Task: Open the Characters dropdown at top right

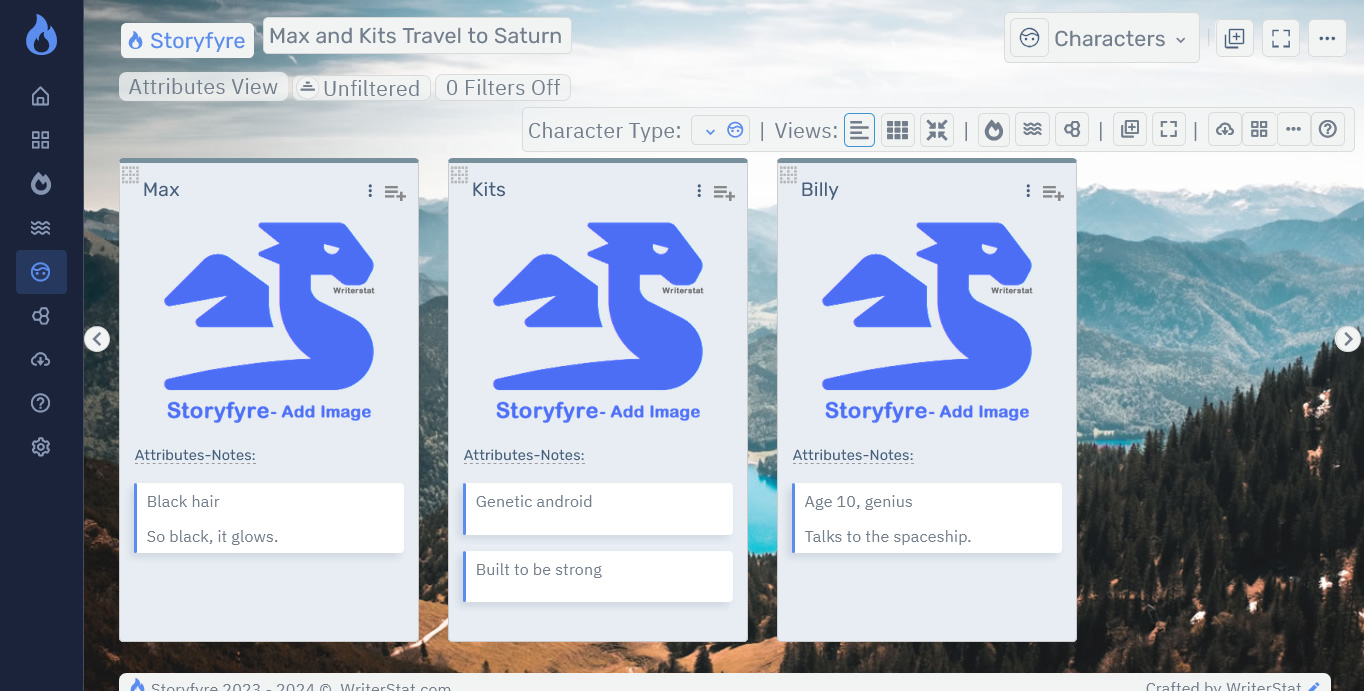Action: click(x=1101, y=38)
